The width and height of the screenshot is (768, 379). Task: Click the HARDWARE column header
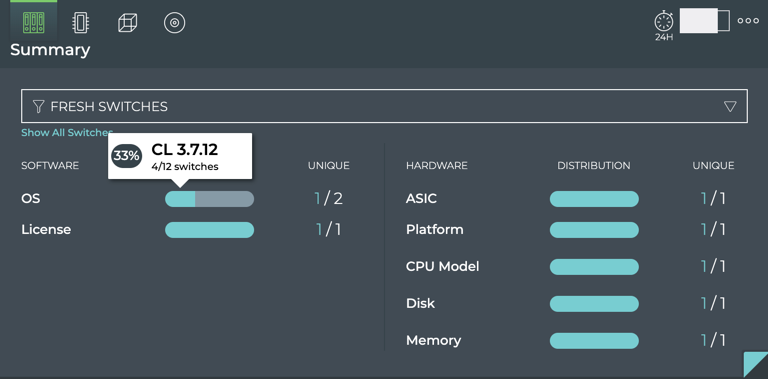pos(436,166)
